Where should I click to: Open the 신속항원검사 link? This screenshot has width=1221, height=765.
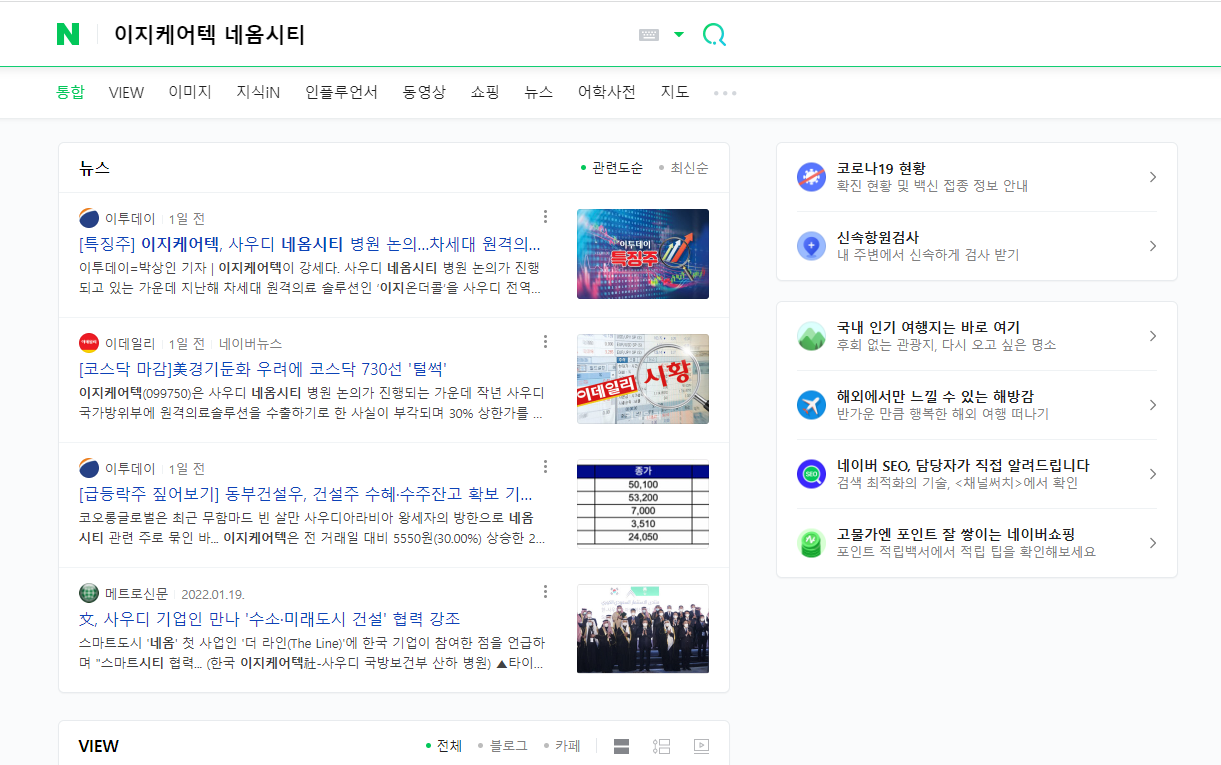tap(878, 237)
